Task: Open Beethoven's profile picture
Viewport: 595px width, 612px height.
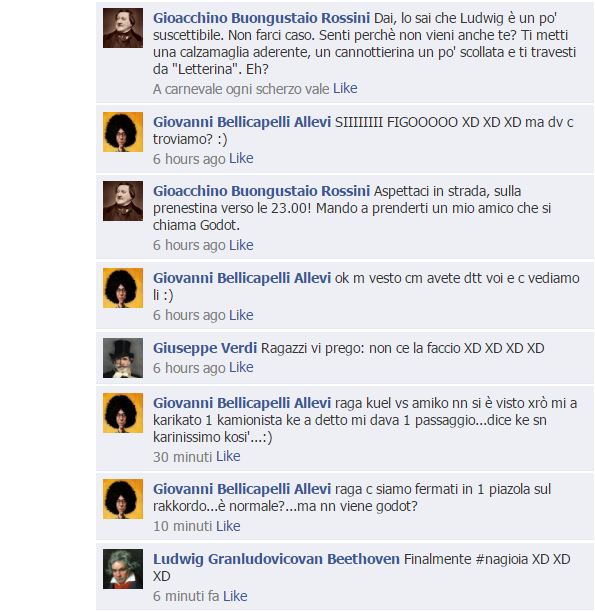Action: point(123,569)
